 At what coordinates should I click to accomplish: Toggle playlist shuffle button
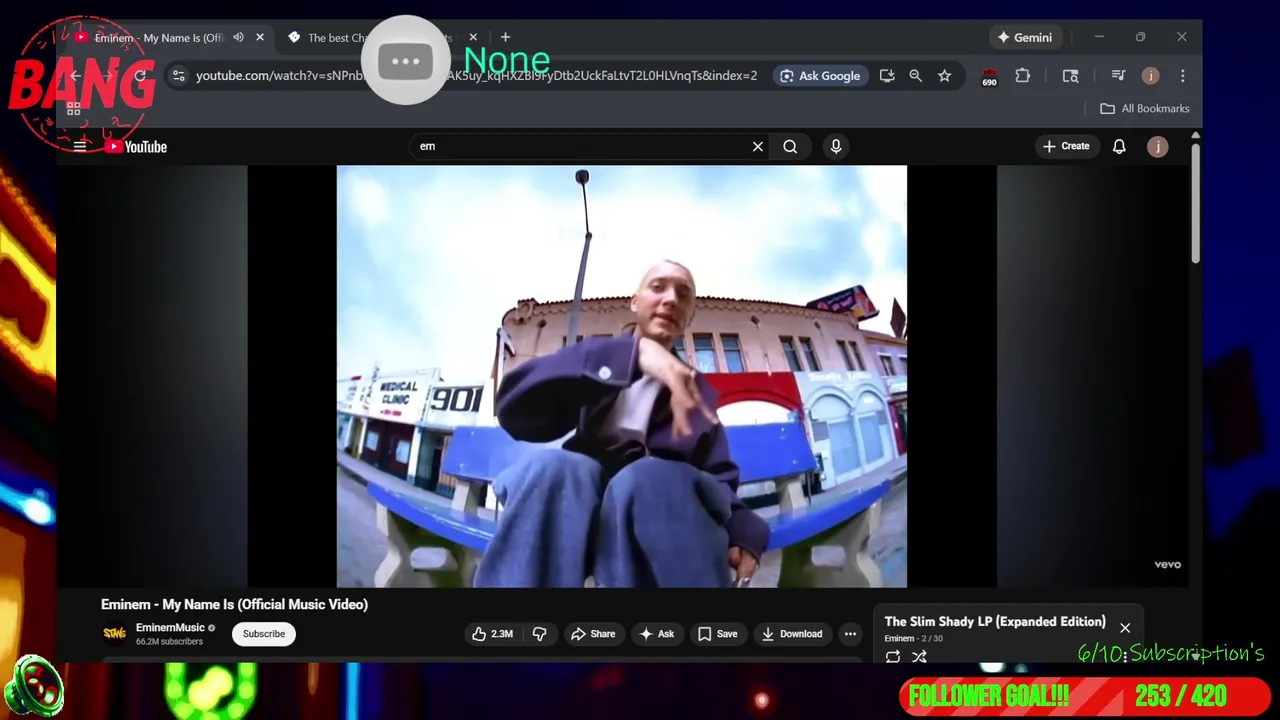(919, 657)
